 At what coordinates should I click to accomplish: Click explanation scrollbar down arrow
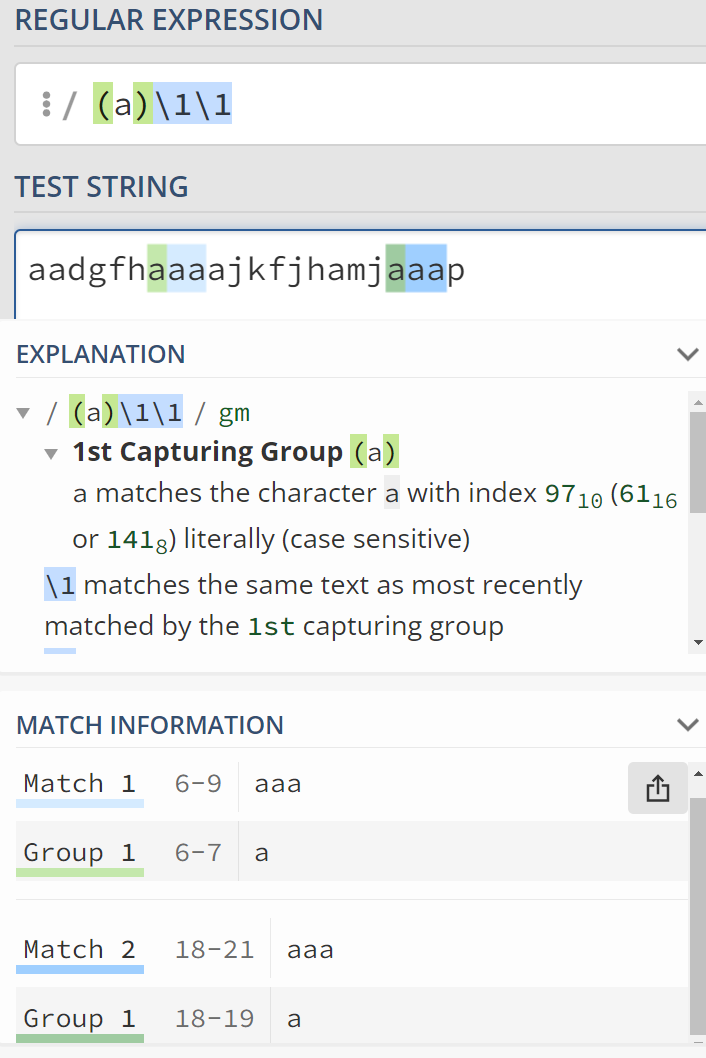click(x=698, y=643)
